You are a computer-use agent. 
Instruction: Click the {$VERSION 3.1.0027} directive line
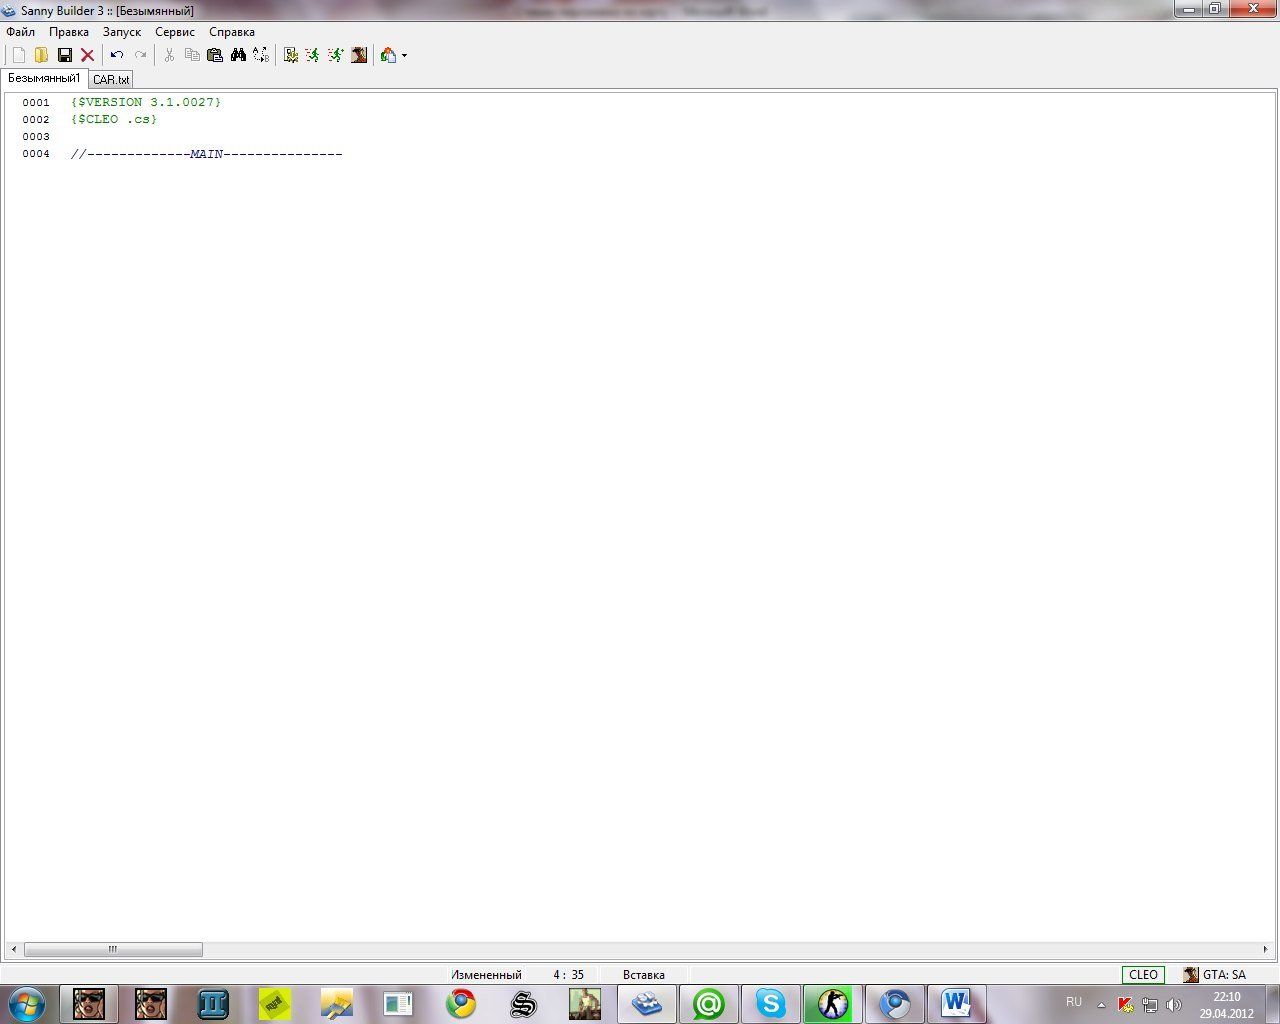(x=146, y=102)
